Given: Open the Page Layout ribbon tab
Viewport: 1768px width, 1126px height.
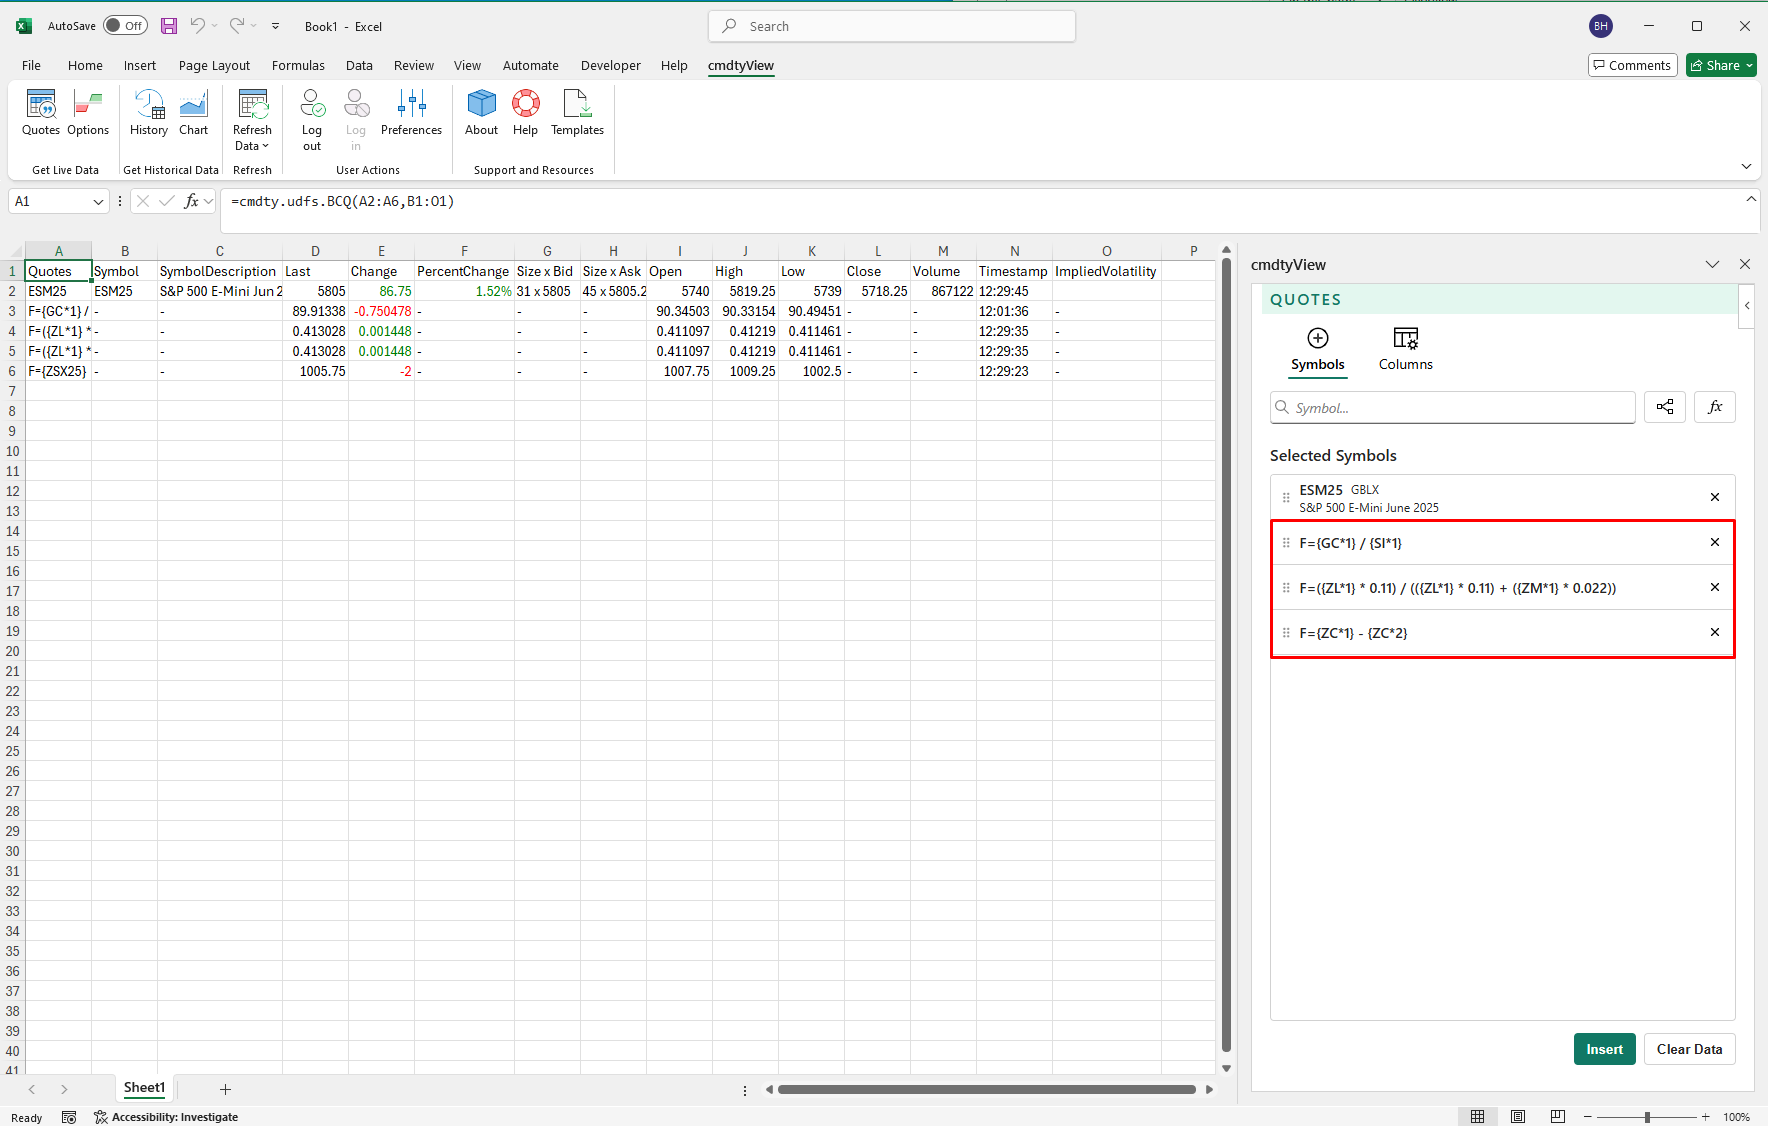Looking at the screenshot, I should point(214,65).
